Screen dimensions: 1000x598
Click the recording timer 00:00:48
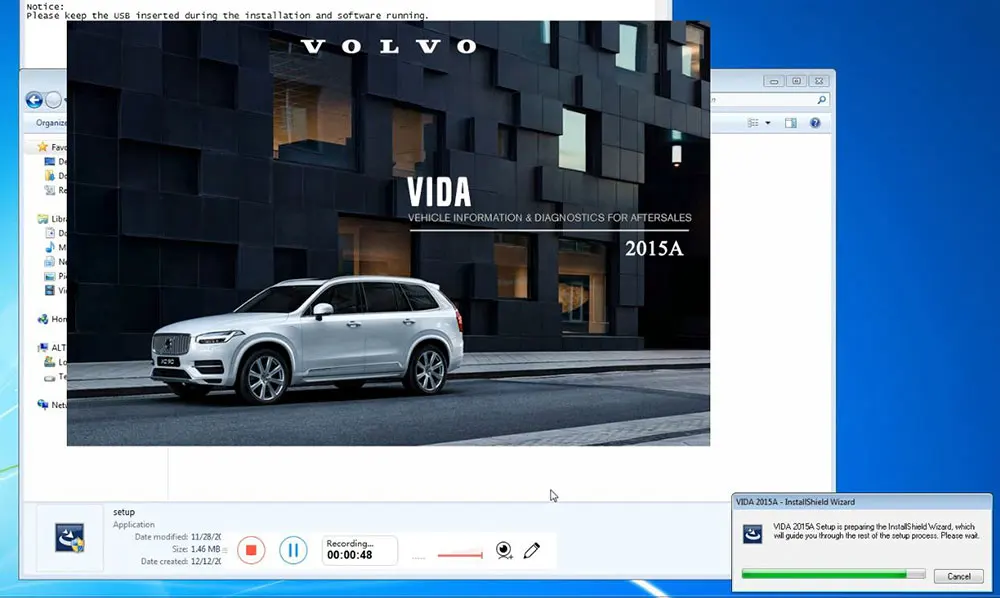point(349,555)
